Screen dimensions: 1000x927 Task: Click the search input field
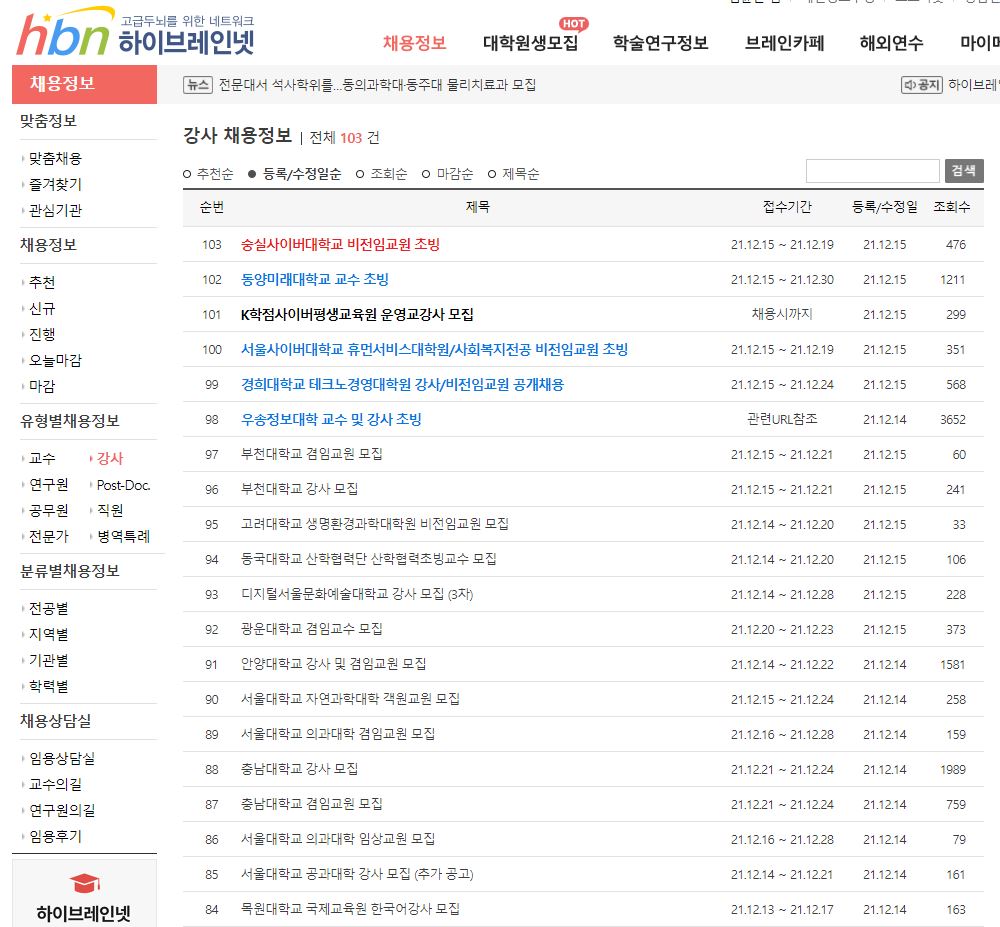click(872, 171)
